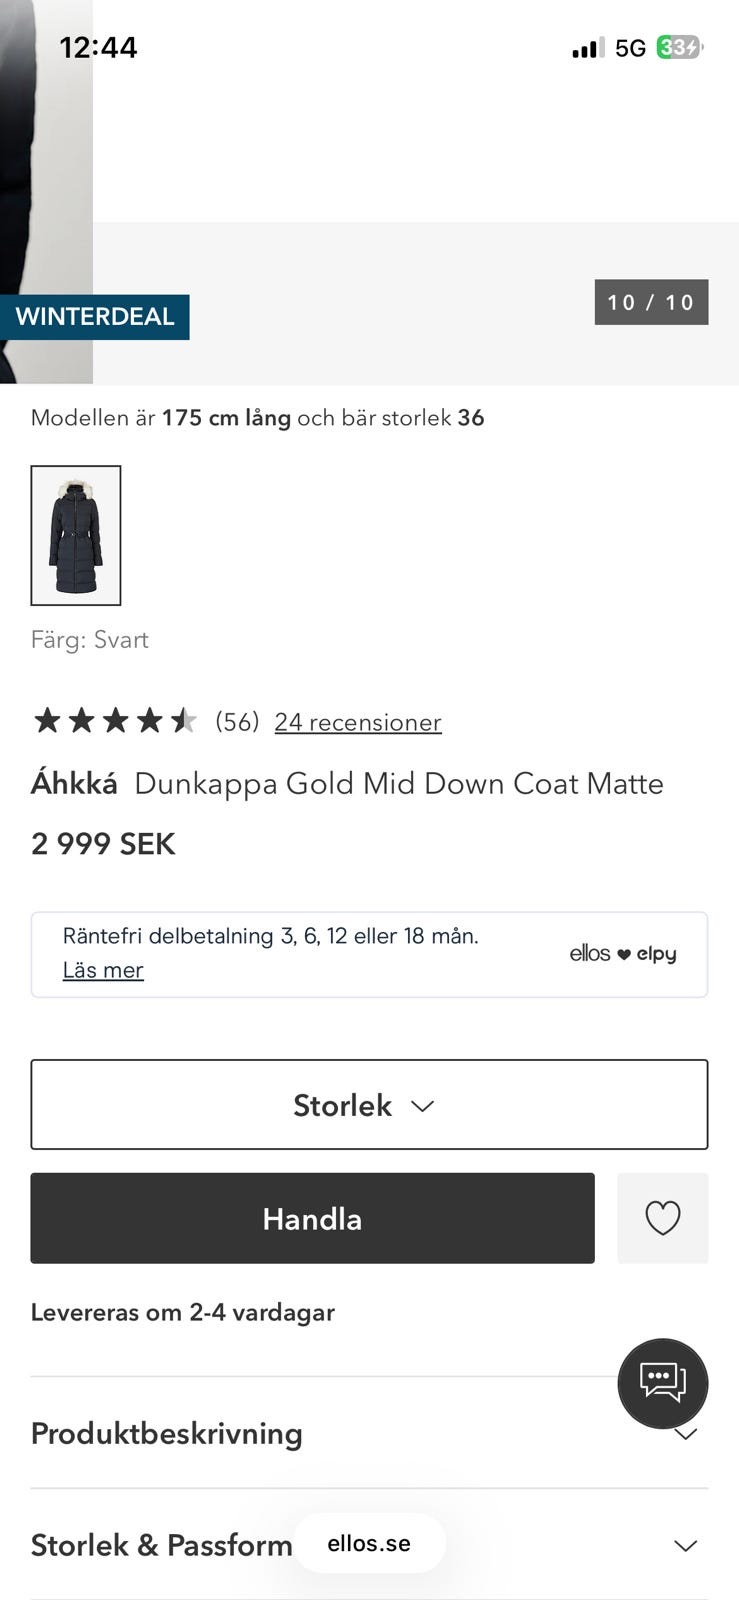Click the (56) ratings count

click(237, 722)
